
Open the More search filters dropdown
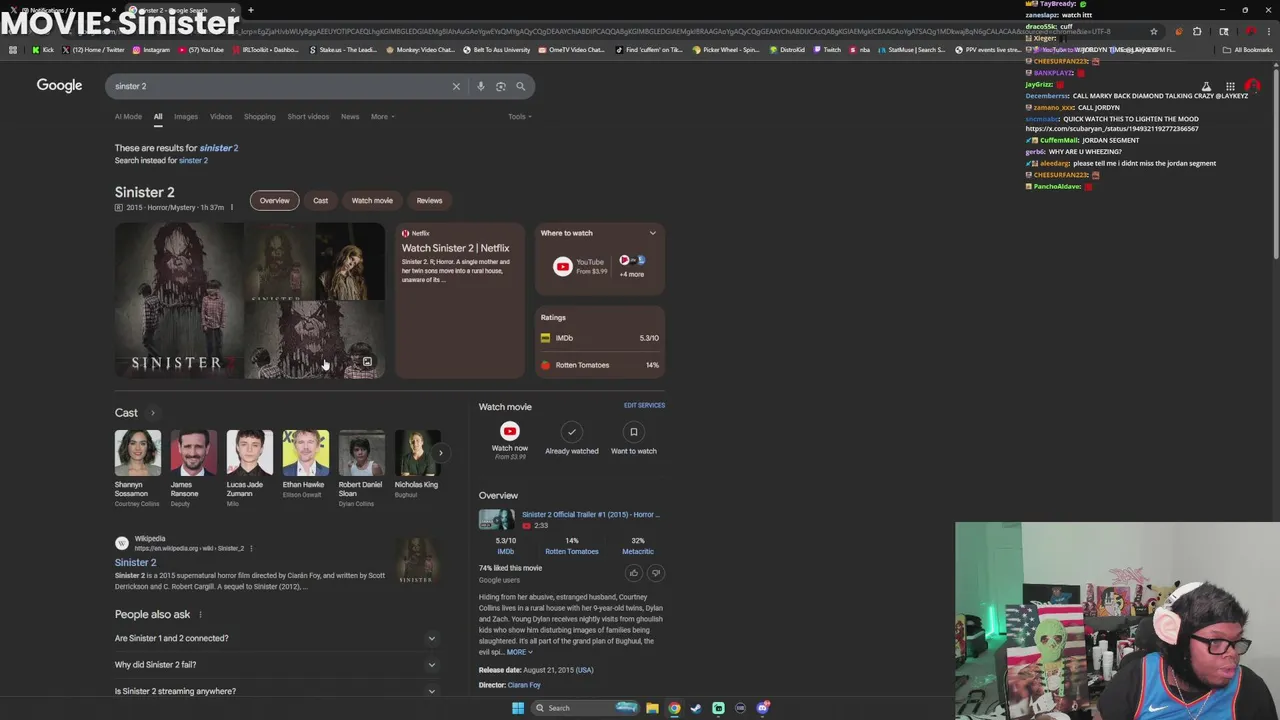(383, 117)
